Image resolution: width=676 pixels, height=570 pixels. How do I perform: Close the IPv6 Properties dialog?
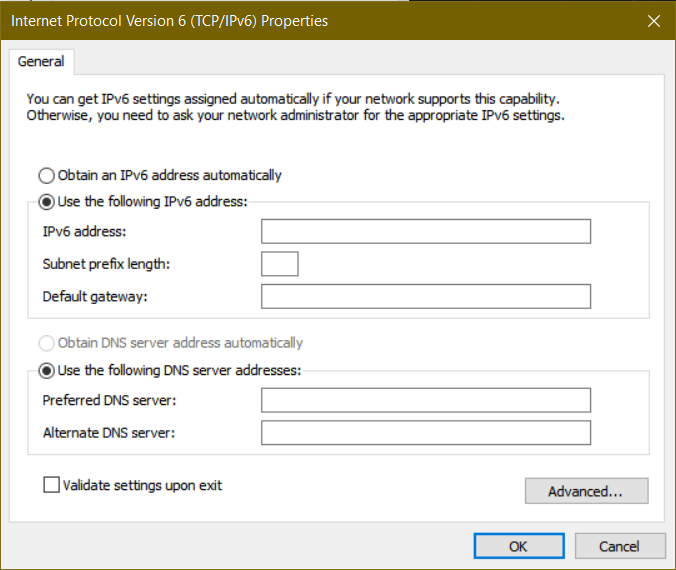tap(654, 21)
